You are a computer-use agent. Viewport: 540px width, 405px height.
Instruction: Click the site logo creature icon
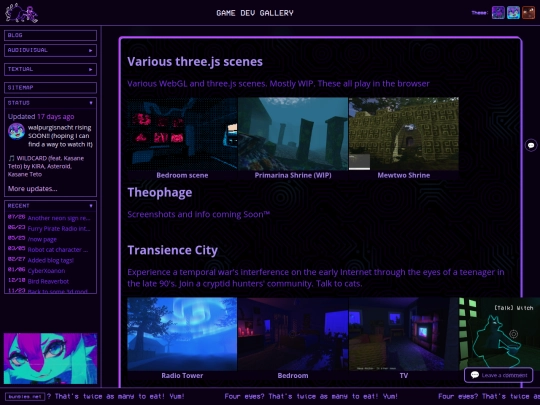point(21,13)
